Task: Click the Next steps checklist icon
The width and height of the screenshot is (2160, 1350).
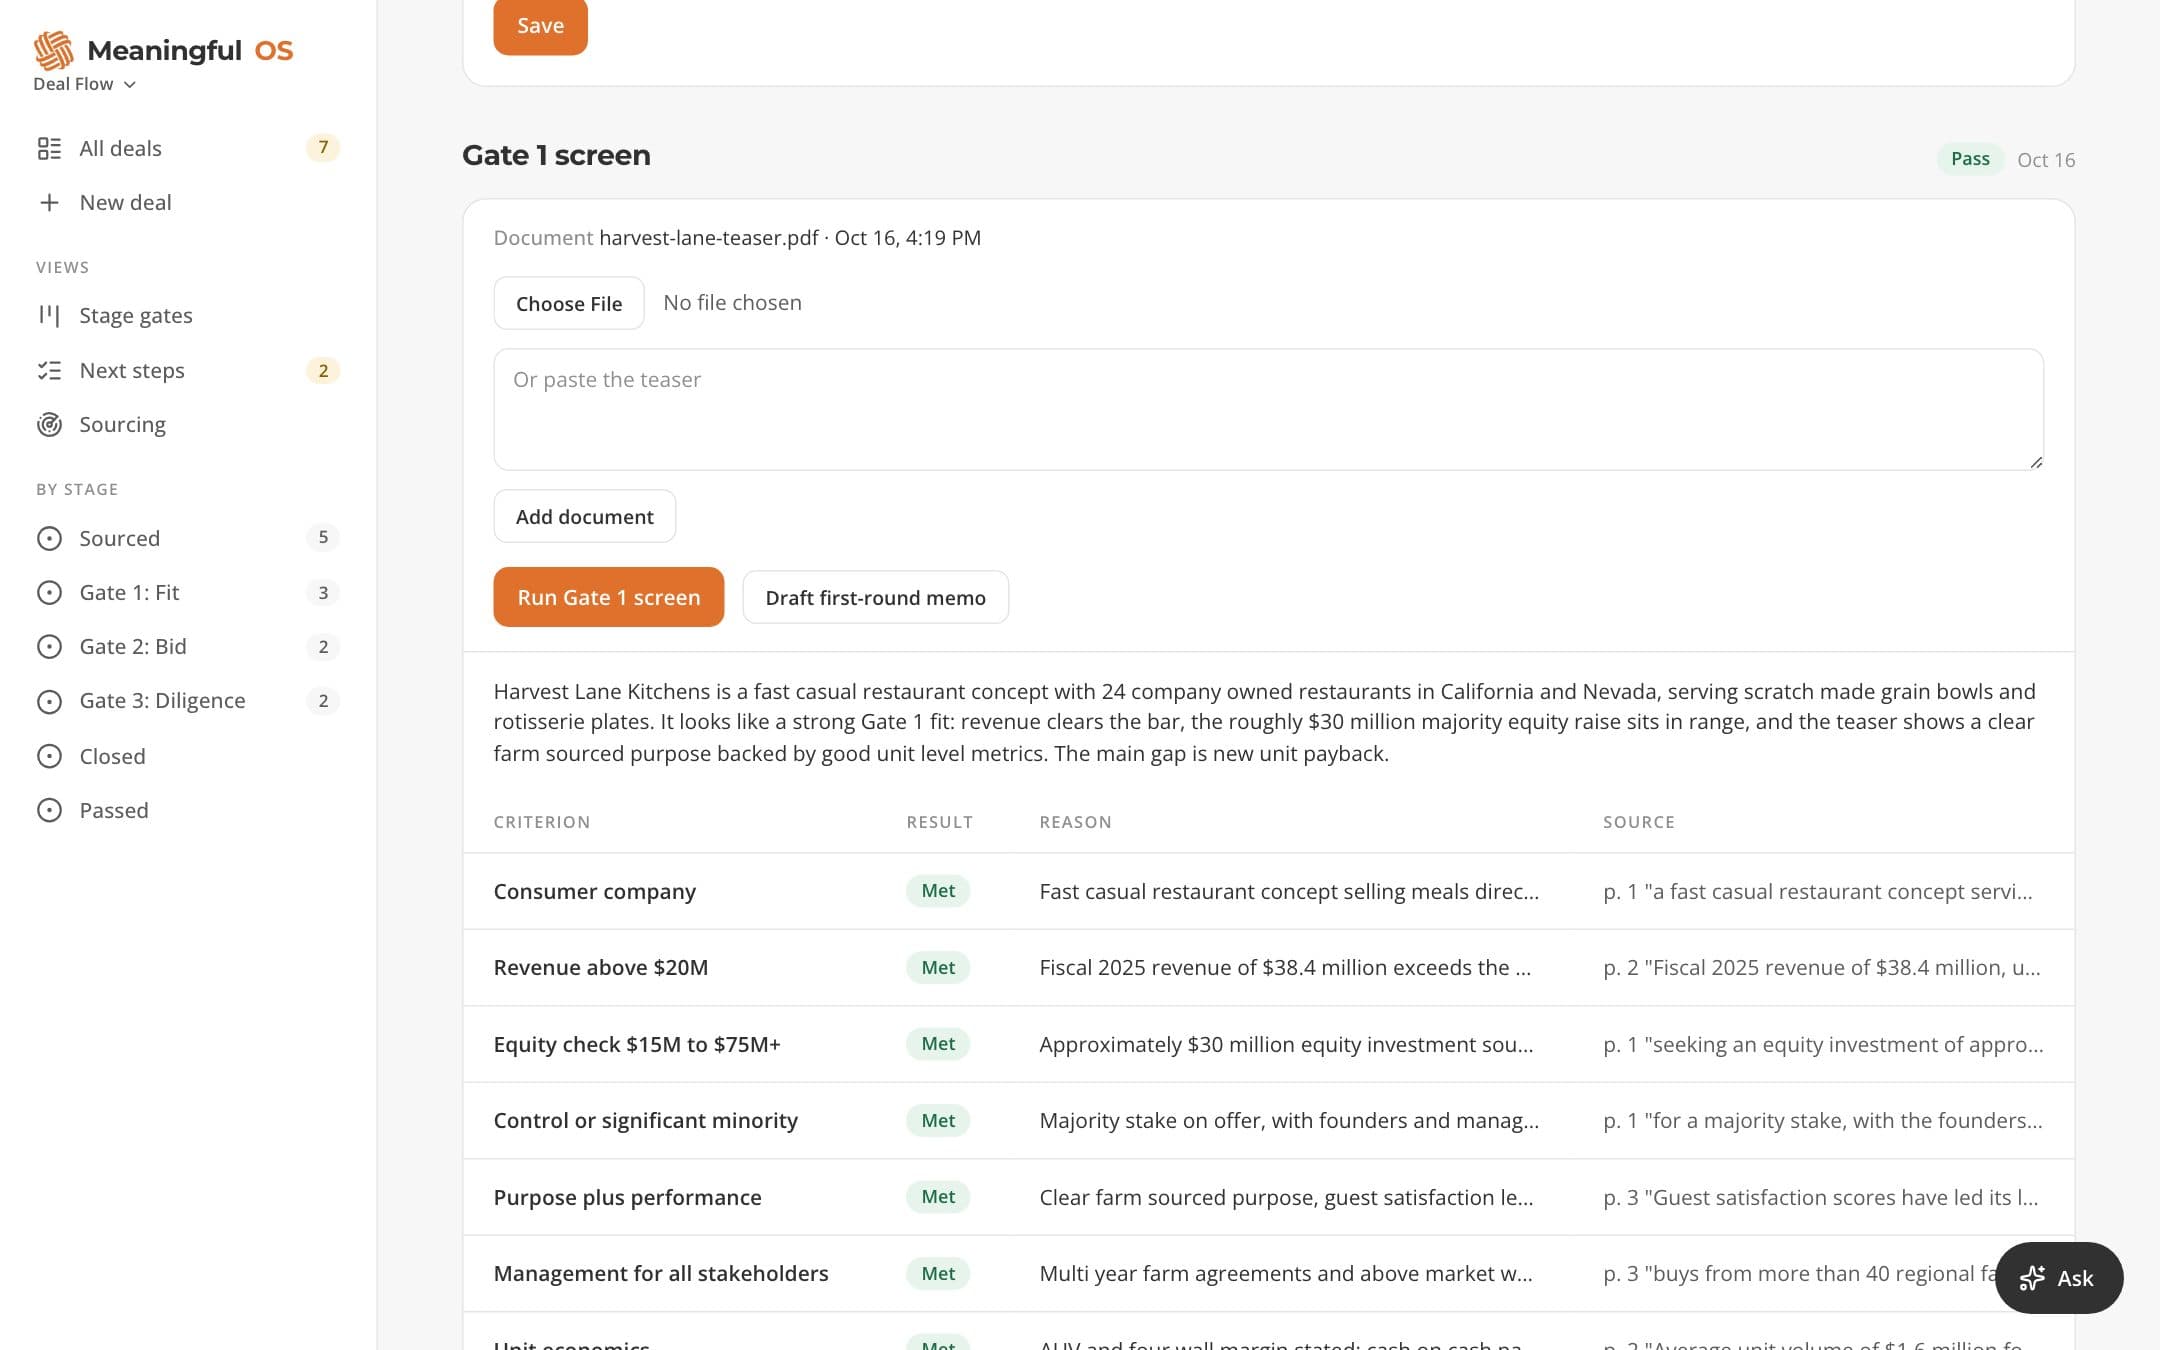Action: click(x=49, y=370)
